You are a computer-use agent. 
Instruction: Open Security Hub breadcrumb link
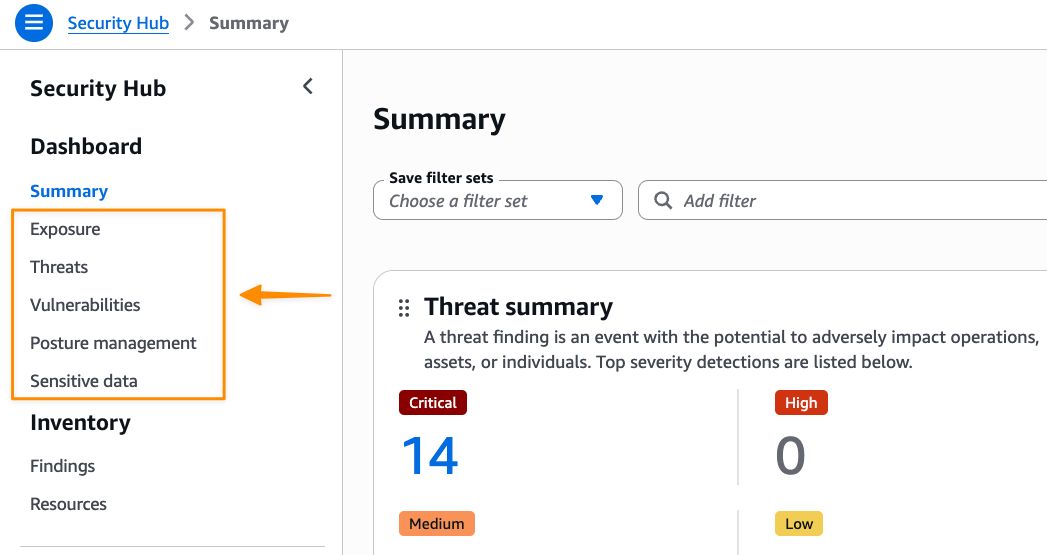click(118, 22)
